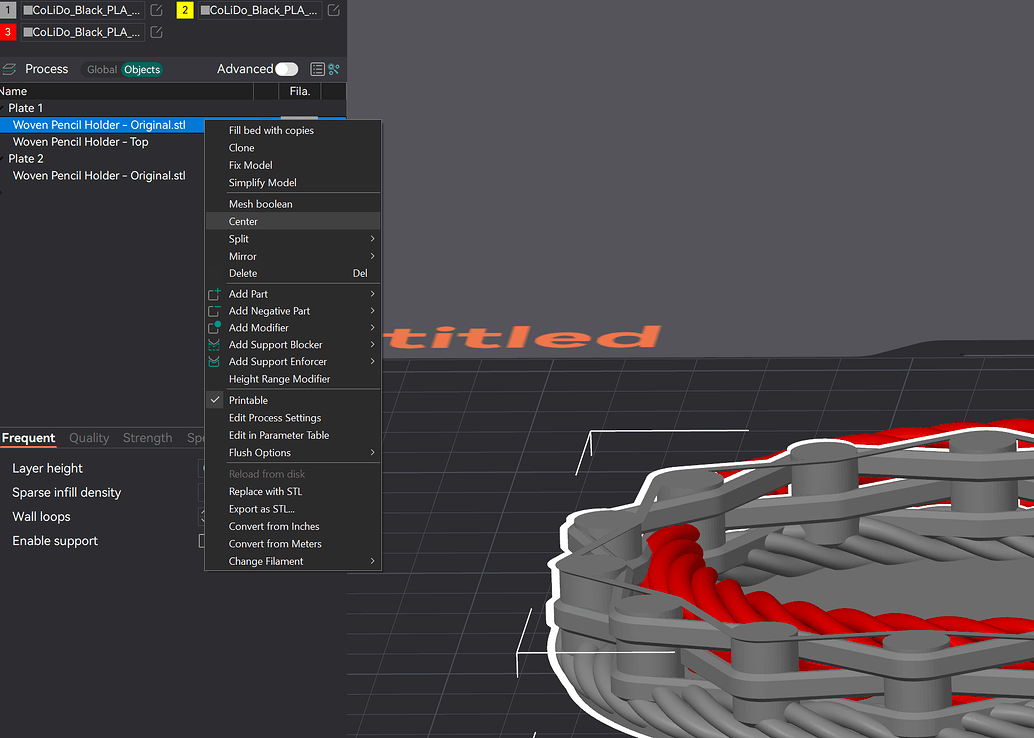Expand the Change Filament submenu
The image size is (1034, 738).
tap(293, 561)
